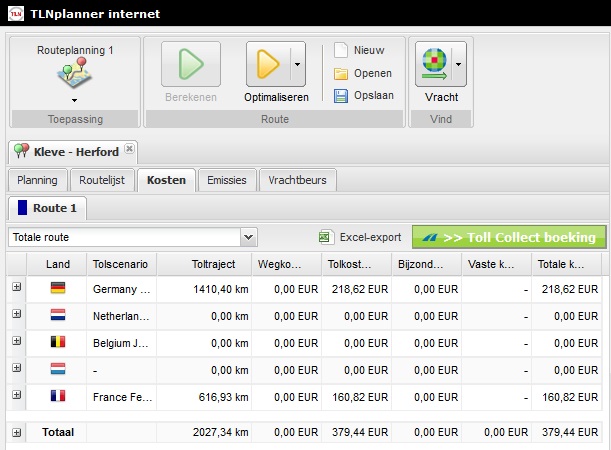
Task: Open the Vracht dropdown arrow
Action: [458, 65]
